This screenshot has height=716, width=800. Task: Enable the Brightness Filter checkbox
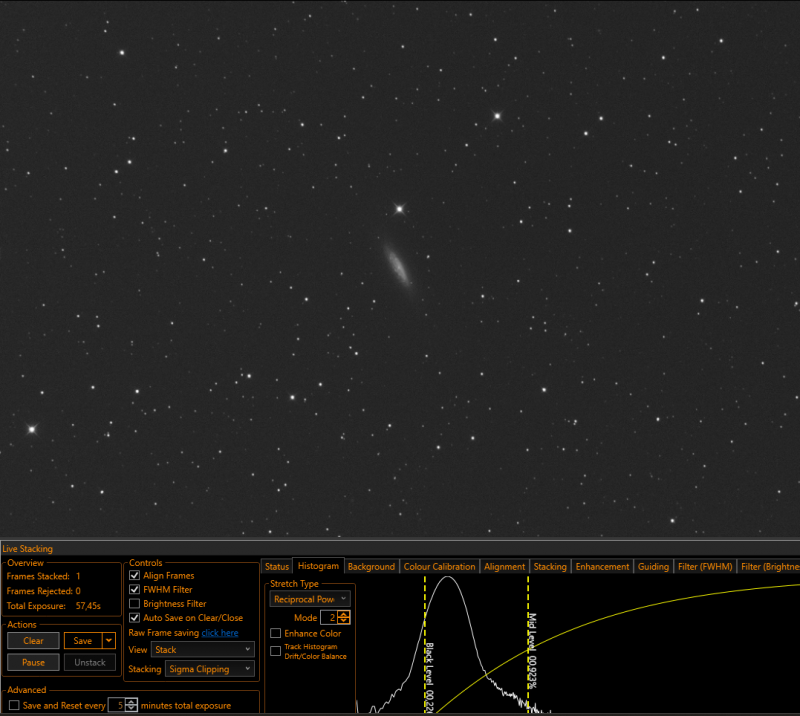pos(134,604)
